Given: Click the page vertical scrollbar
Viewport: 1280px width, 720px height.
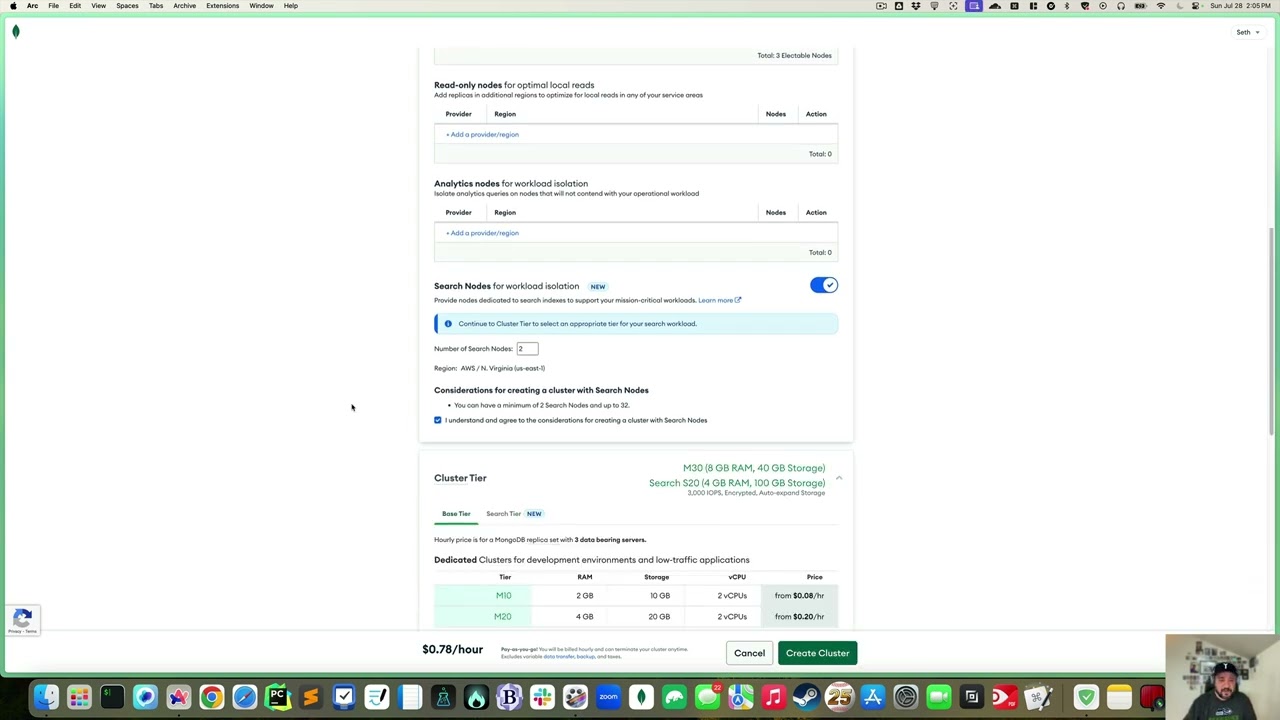Looking at the screenshot, I should [1272, 330].
